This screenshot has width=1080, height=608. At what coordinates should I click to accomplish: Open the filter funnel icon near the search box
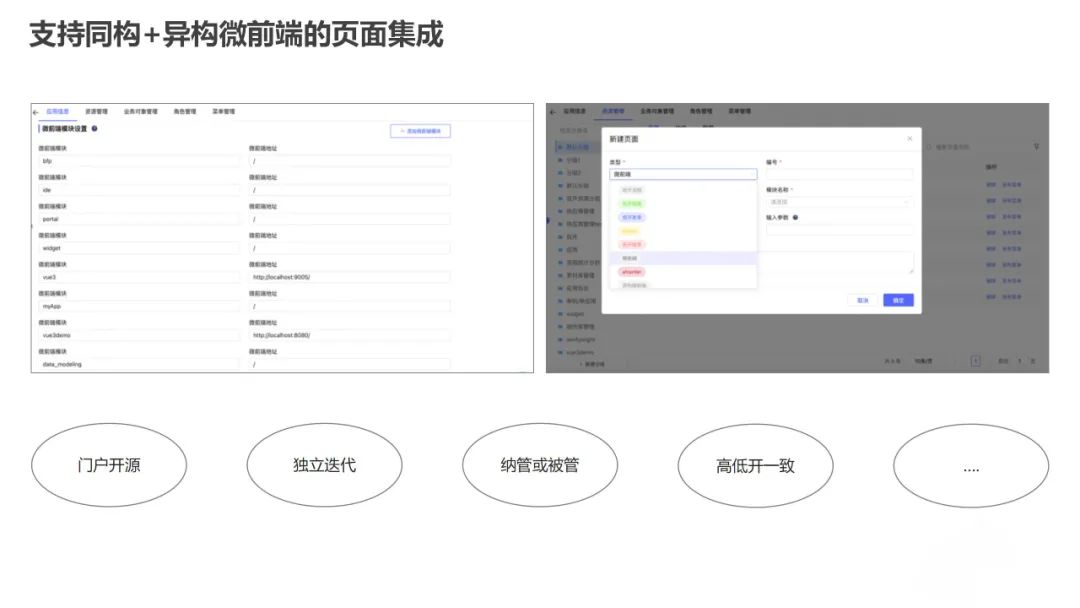tap(1036, 146)
